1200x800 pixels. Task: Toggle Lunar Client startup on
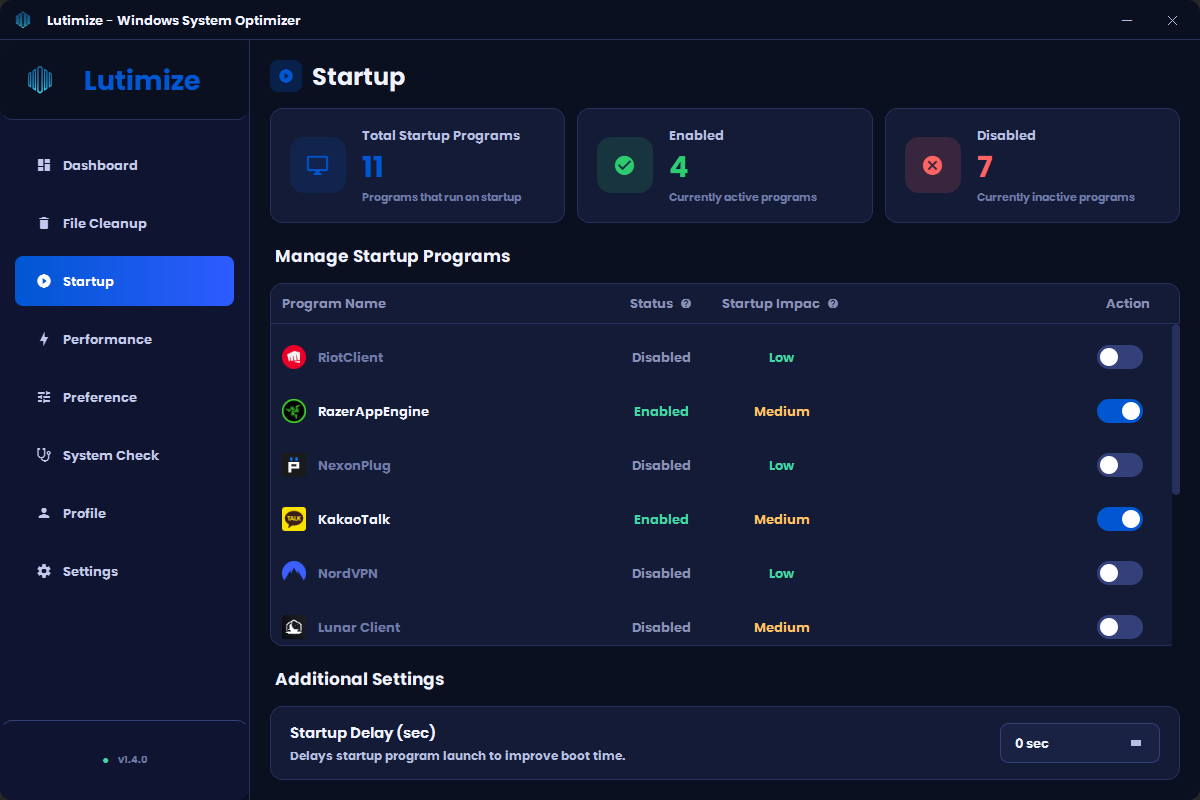click(1120, 627)
